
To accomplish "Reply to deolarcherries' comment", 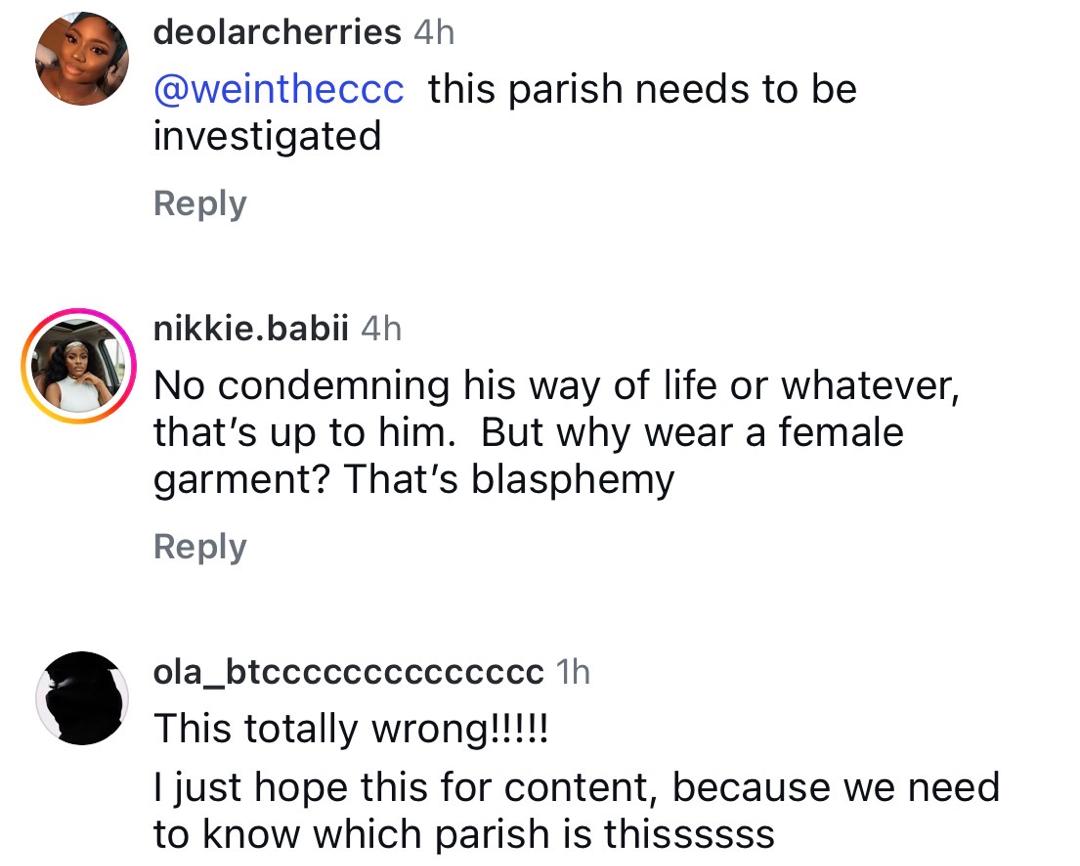I will point(199,203).
